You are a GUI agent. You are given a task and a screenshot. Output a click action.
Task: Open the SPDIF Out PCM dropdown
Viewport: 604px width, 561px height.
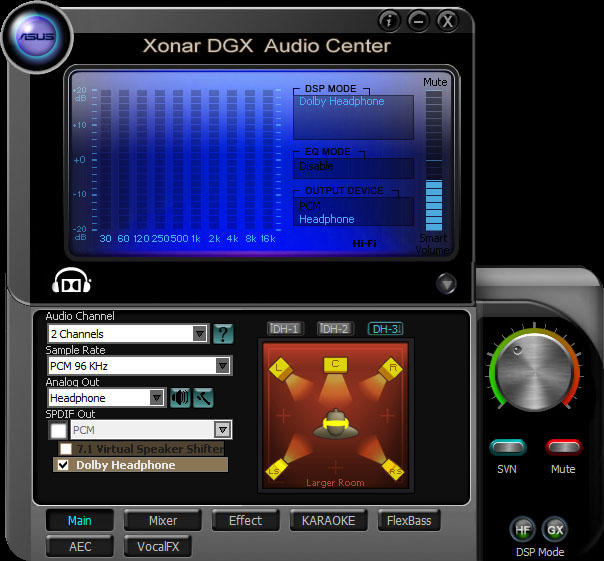coord(151,430)
